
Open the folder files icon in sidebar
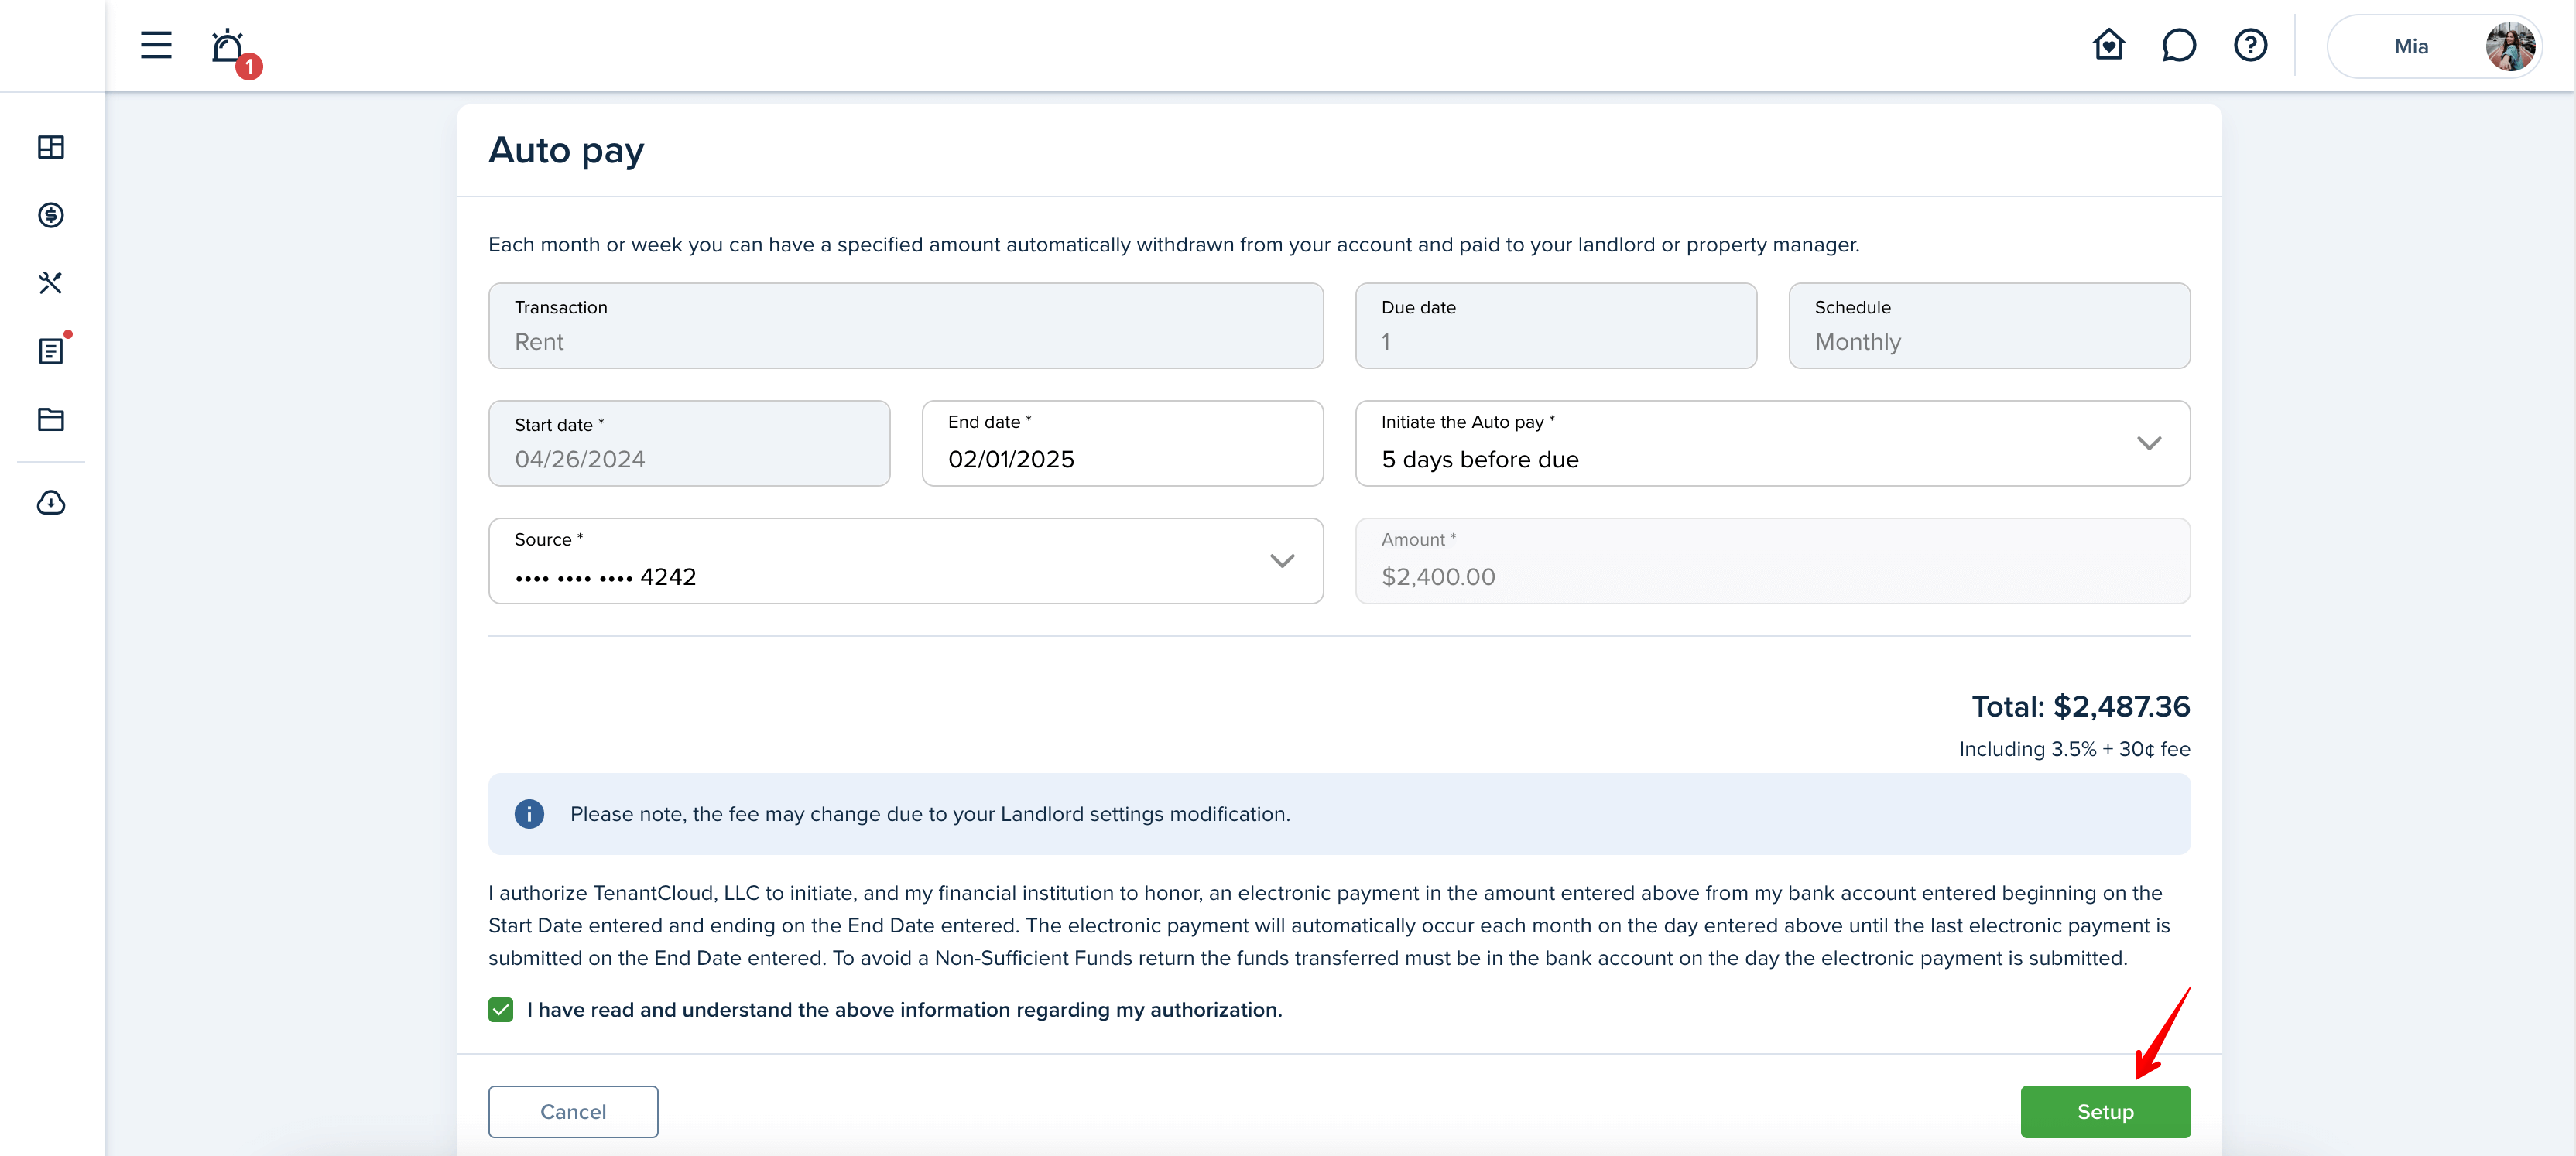click(x=51, y=419)
